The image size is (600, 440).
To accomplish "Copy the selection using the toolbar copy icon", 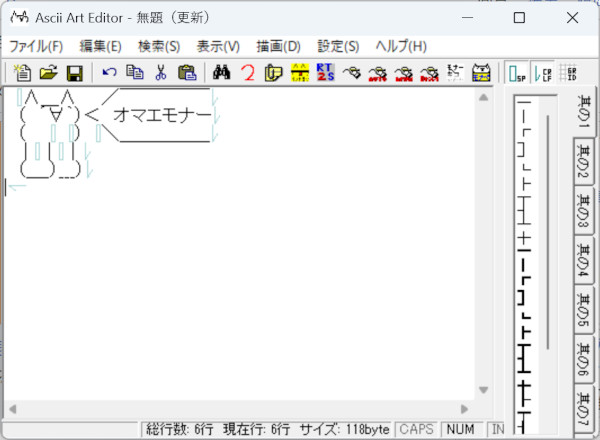I will pyautogui.click(x=135, y=72).
